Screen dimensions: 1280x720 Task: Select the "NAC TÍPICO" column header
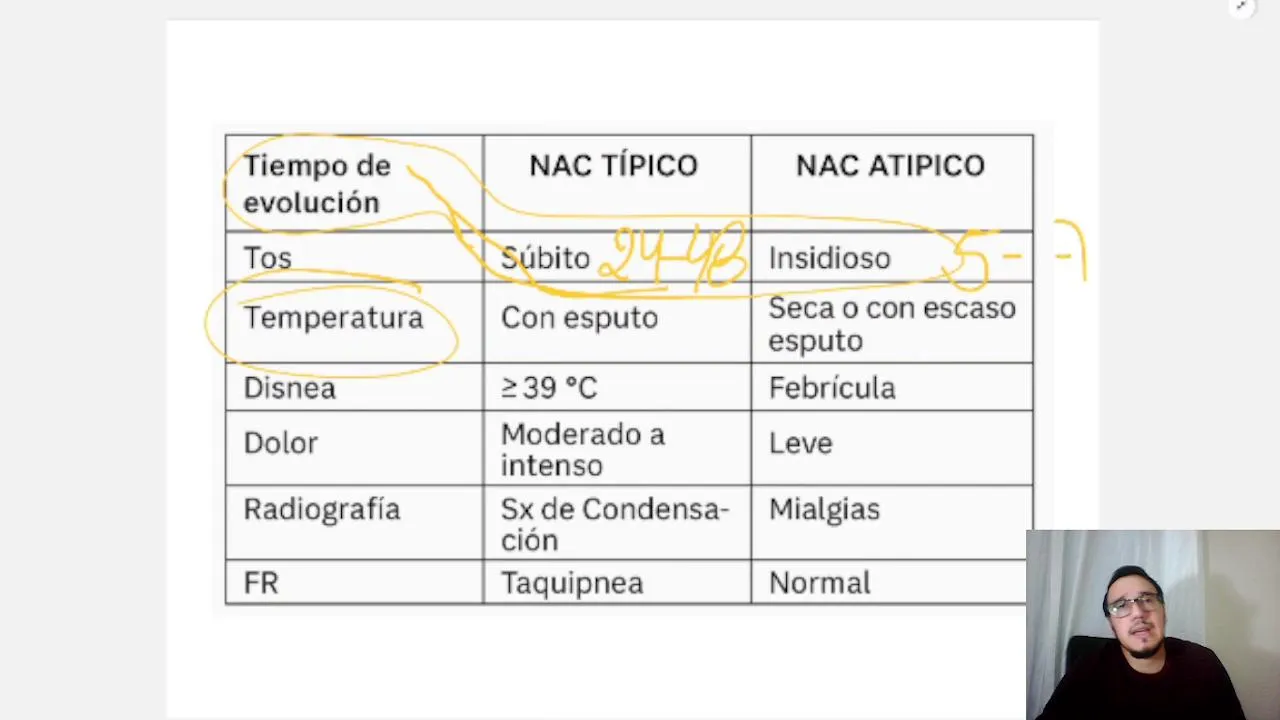pyautogui.click(x=613, y=166)
